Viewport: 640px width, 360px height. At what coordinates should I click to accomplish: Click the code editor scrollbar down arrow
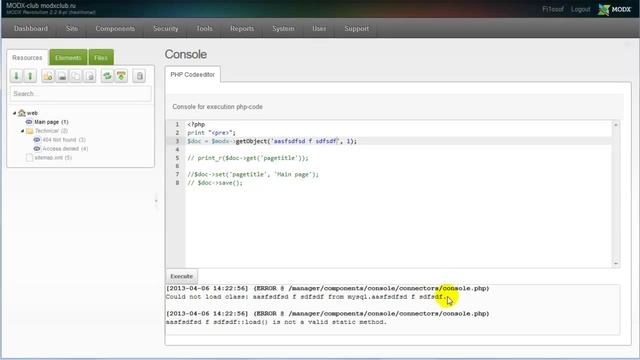click(616, 264)
